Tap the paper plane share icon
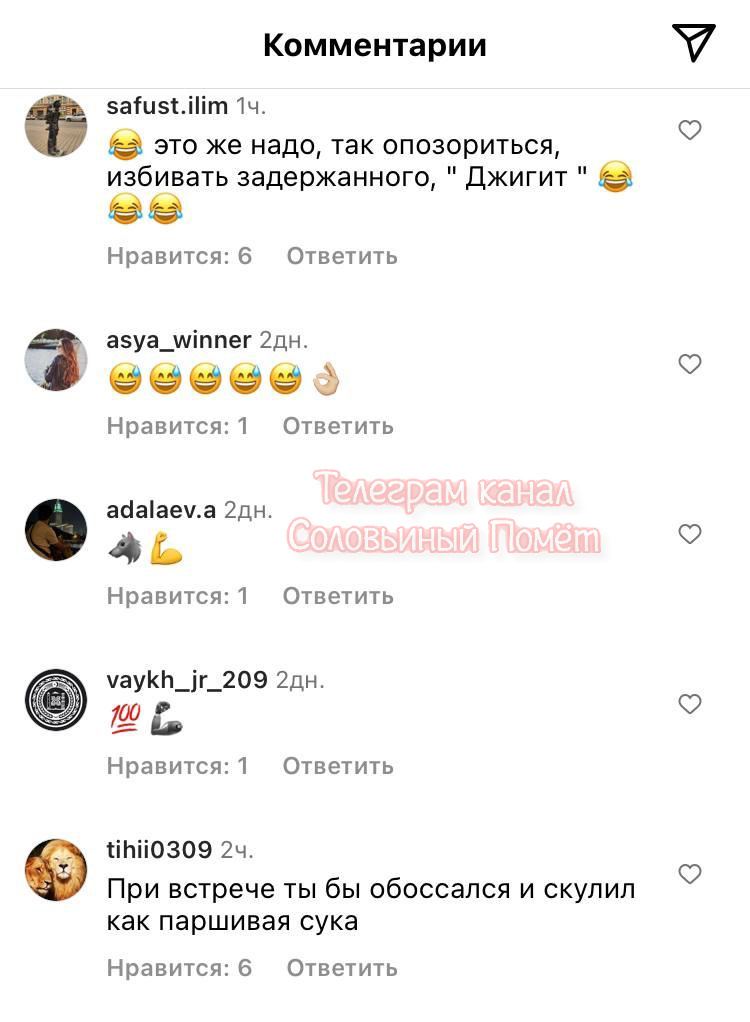Viewport: 750px width, 1022px height. tap(694, 43)
